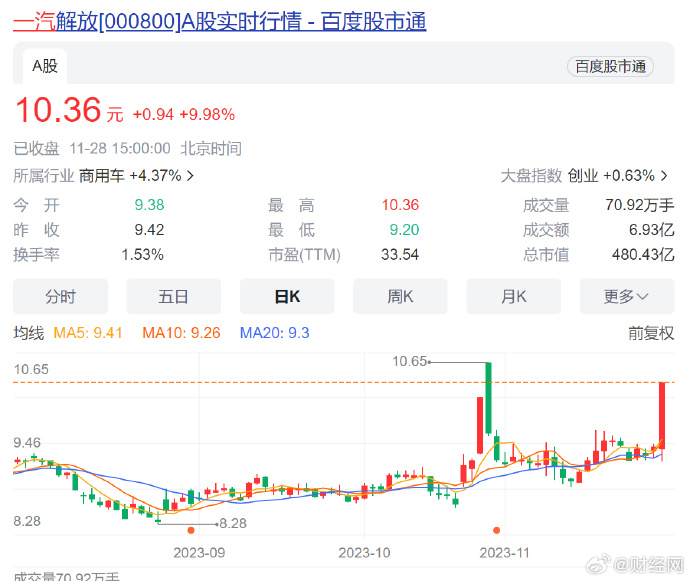This screenshot has width=690, height=581.
Task: Click the 最低 value 9.20
Action: point(404,230)
